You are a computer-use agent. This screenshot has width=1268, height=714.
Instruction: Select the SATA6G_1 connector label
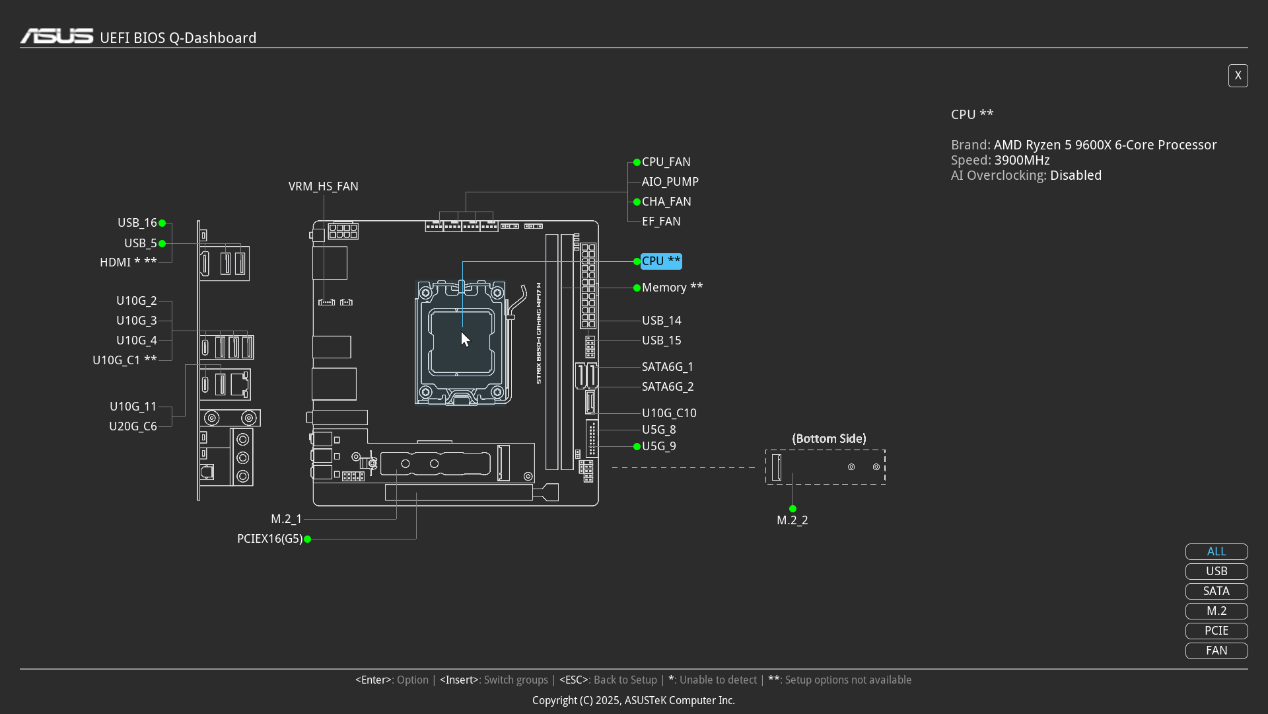(667, 367)
